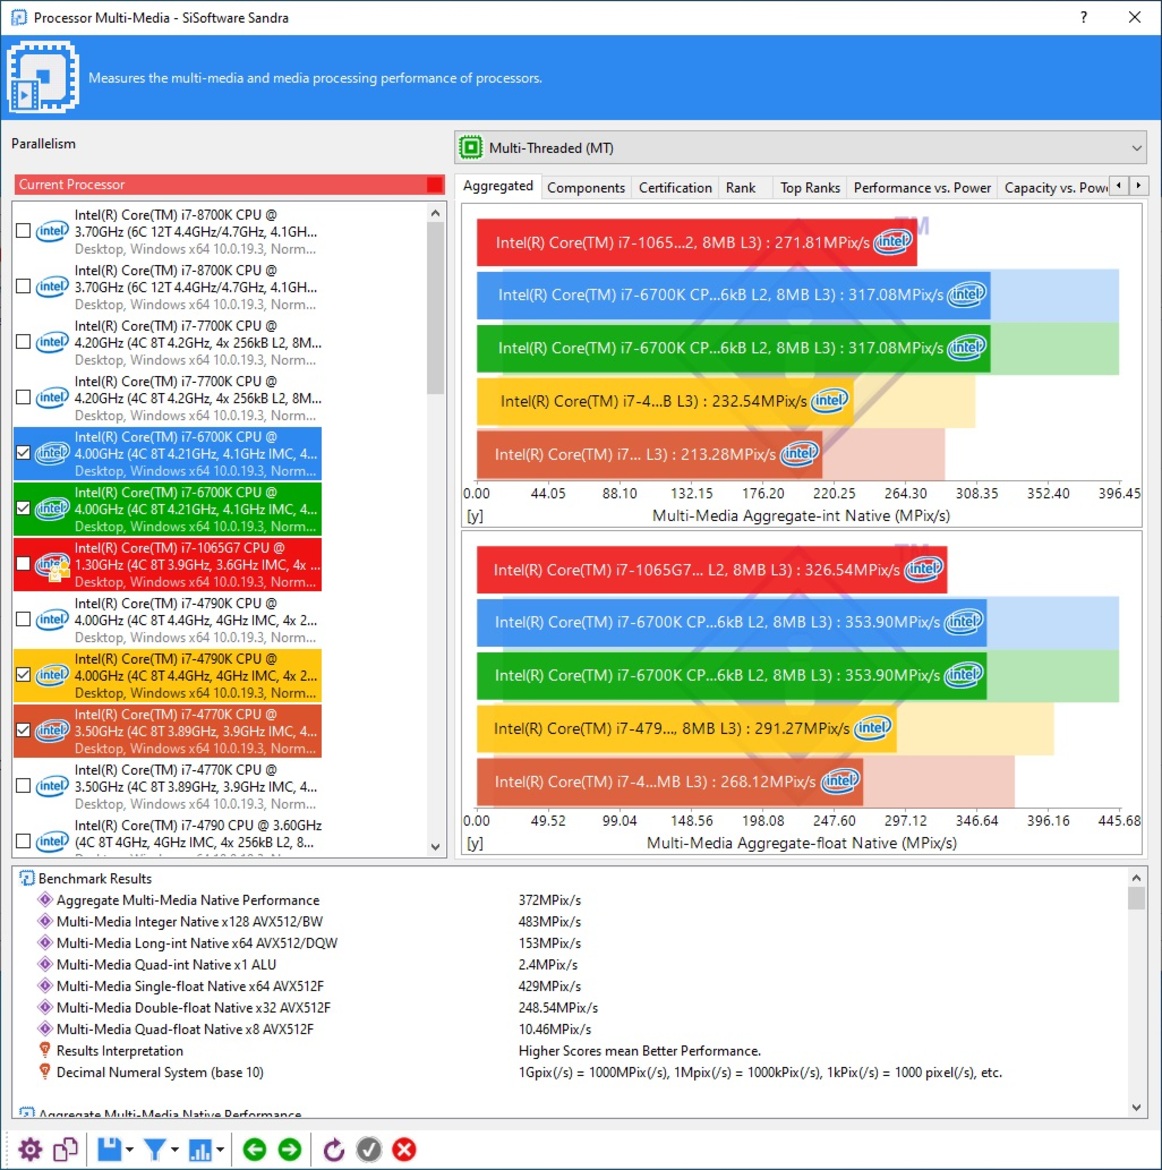The width and height of the screenshot is (1162, 1170).
Task: Select the unchecked i7-4790K processor row
Action: pyautogui.click(x=168, y=620)
